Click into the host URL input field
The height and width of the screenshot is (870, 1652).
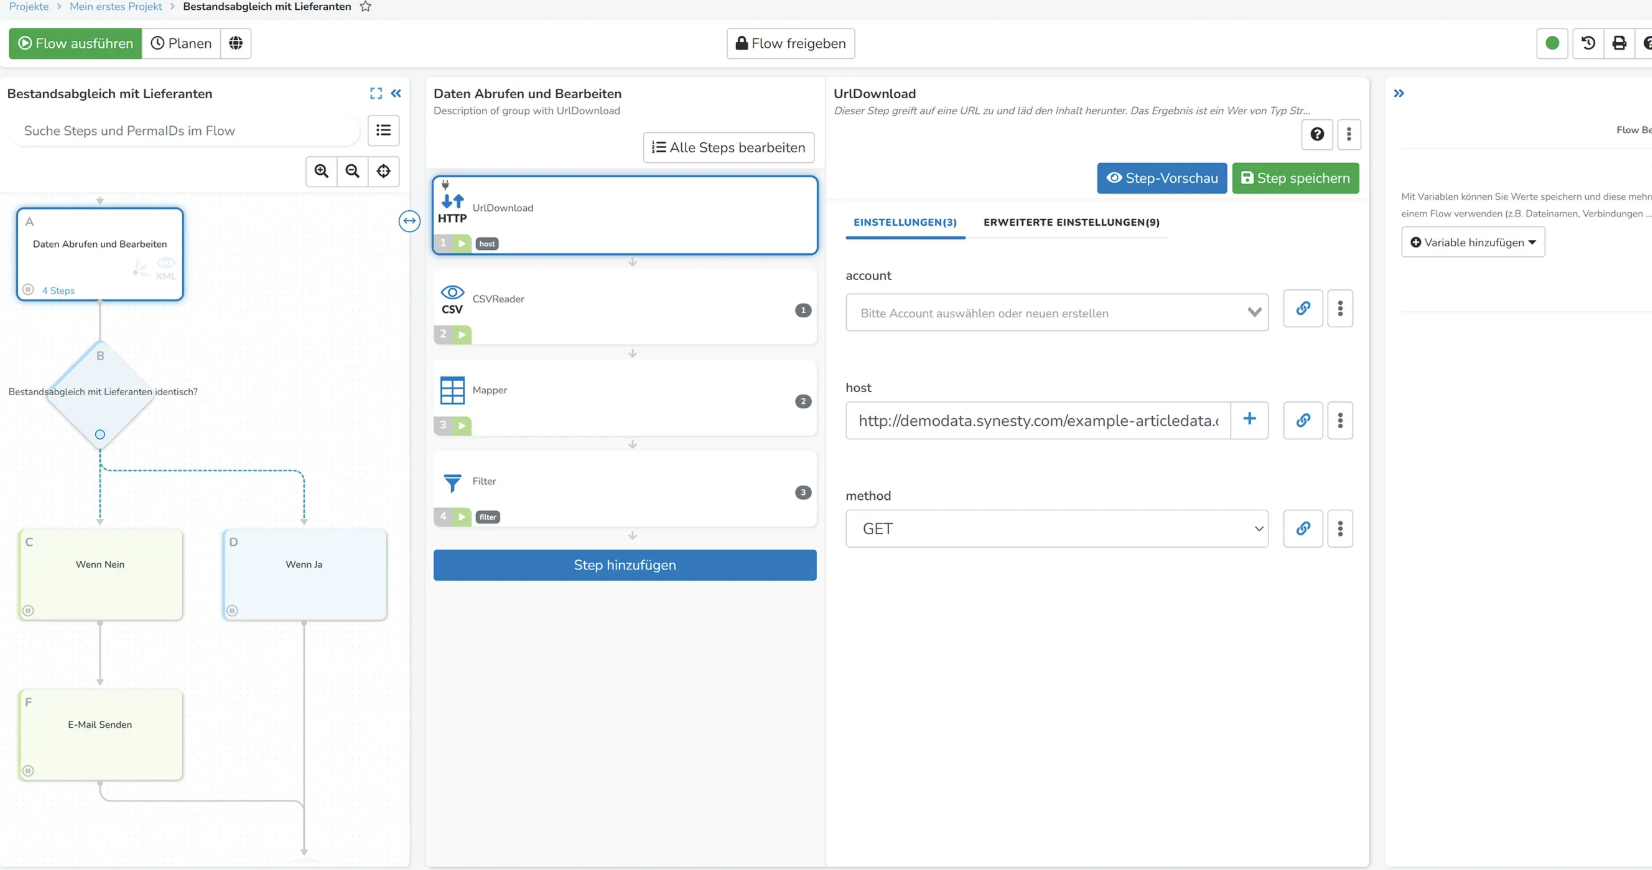tap(1038, 420)
